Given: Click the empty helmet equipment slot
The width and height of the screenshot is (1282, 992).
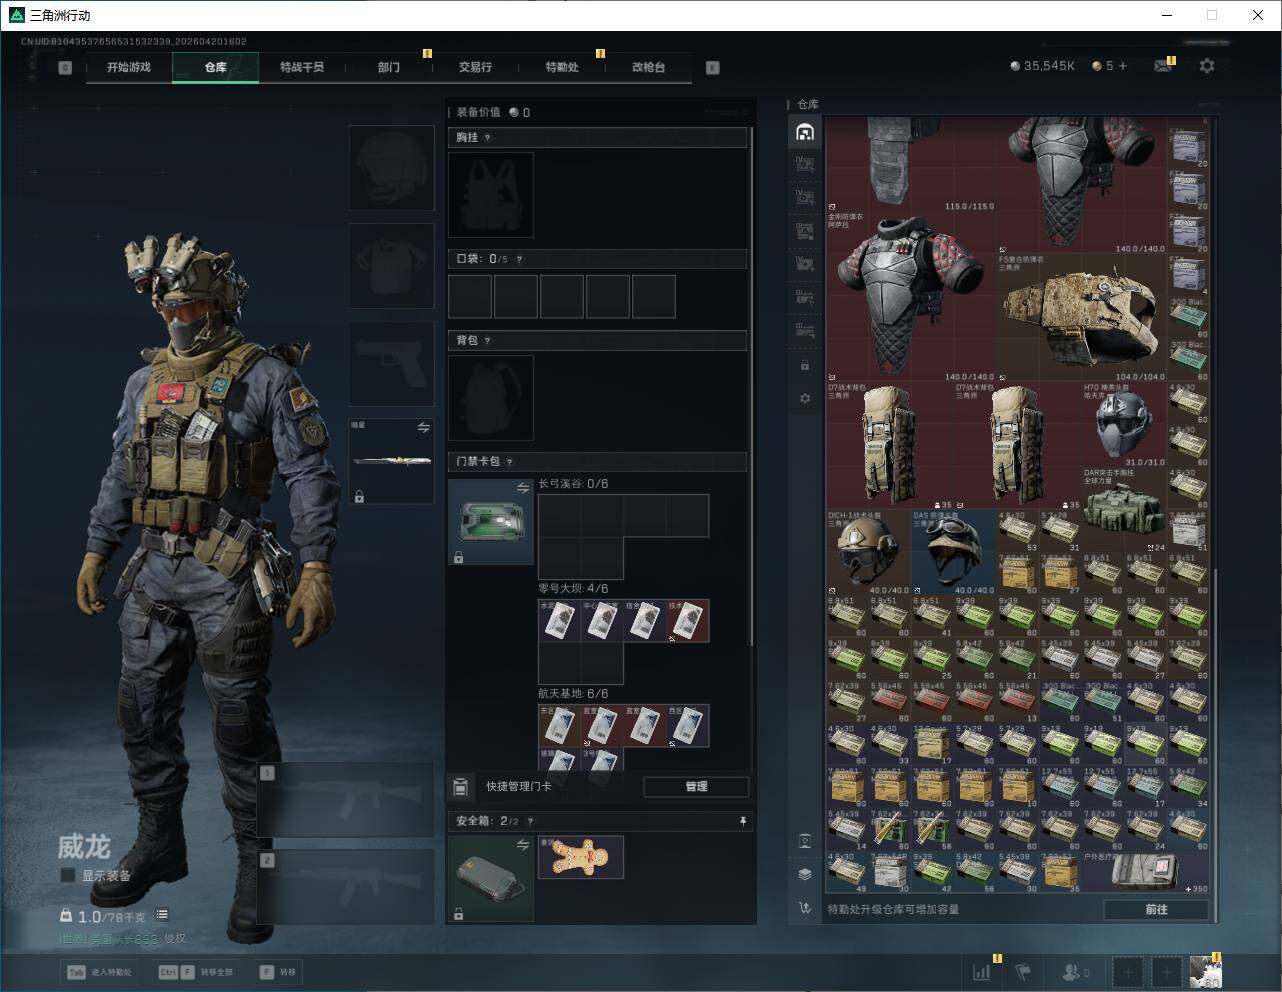Looking at the screenshot, I should (391, 167).
